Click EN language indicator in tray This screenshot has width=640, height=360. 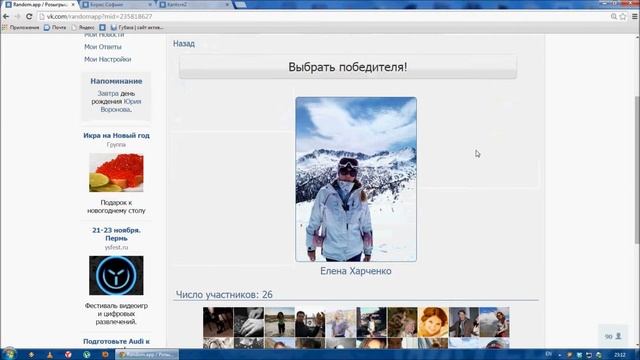(x=549, y=354)
